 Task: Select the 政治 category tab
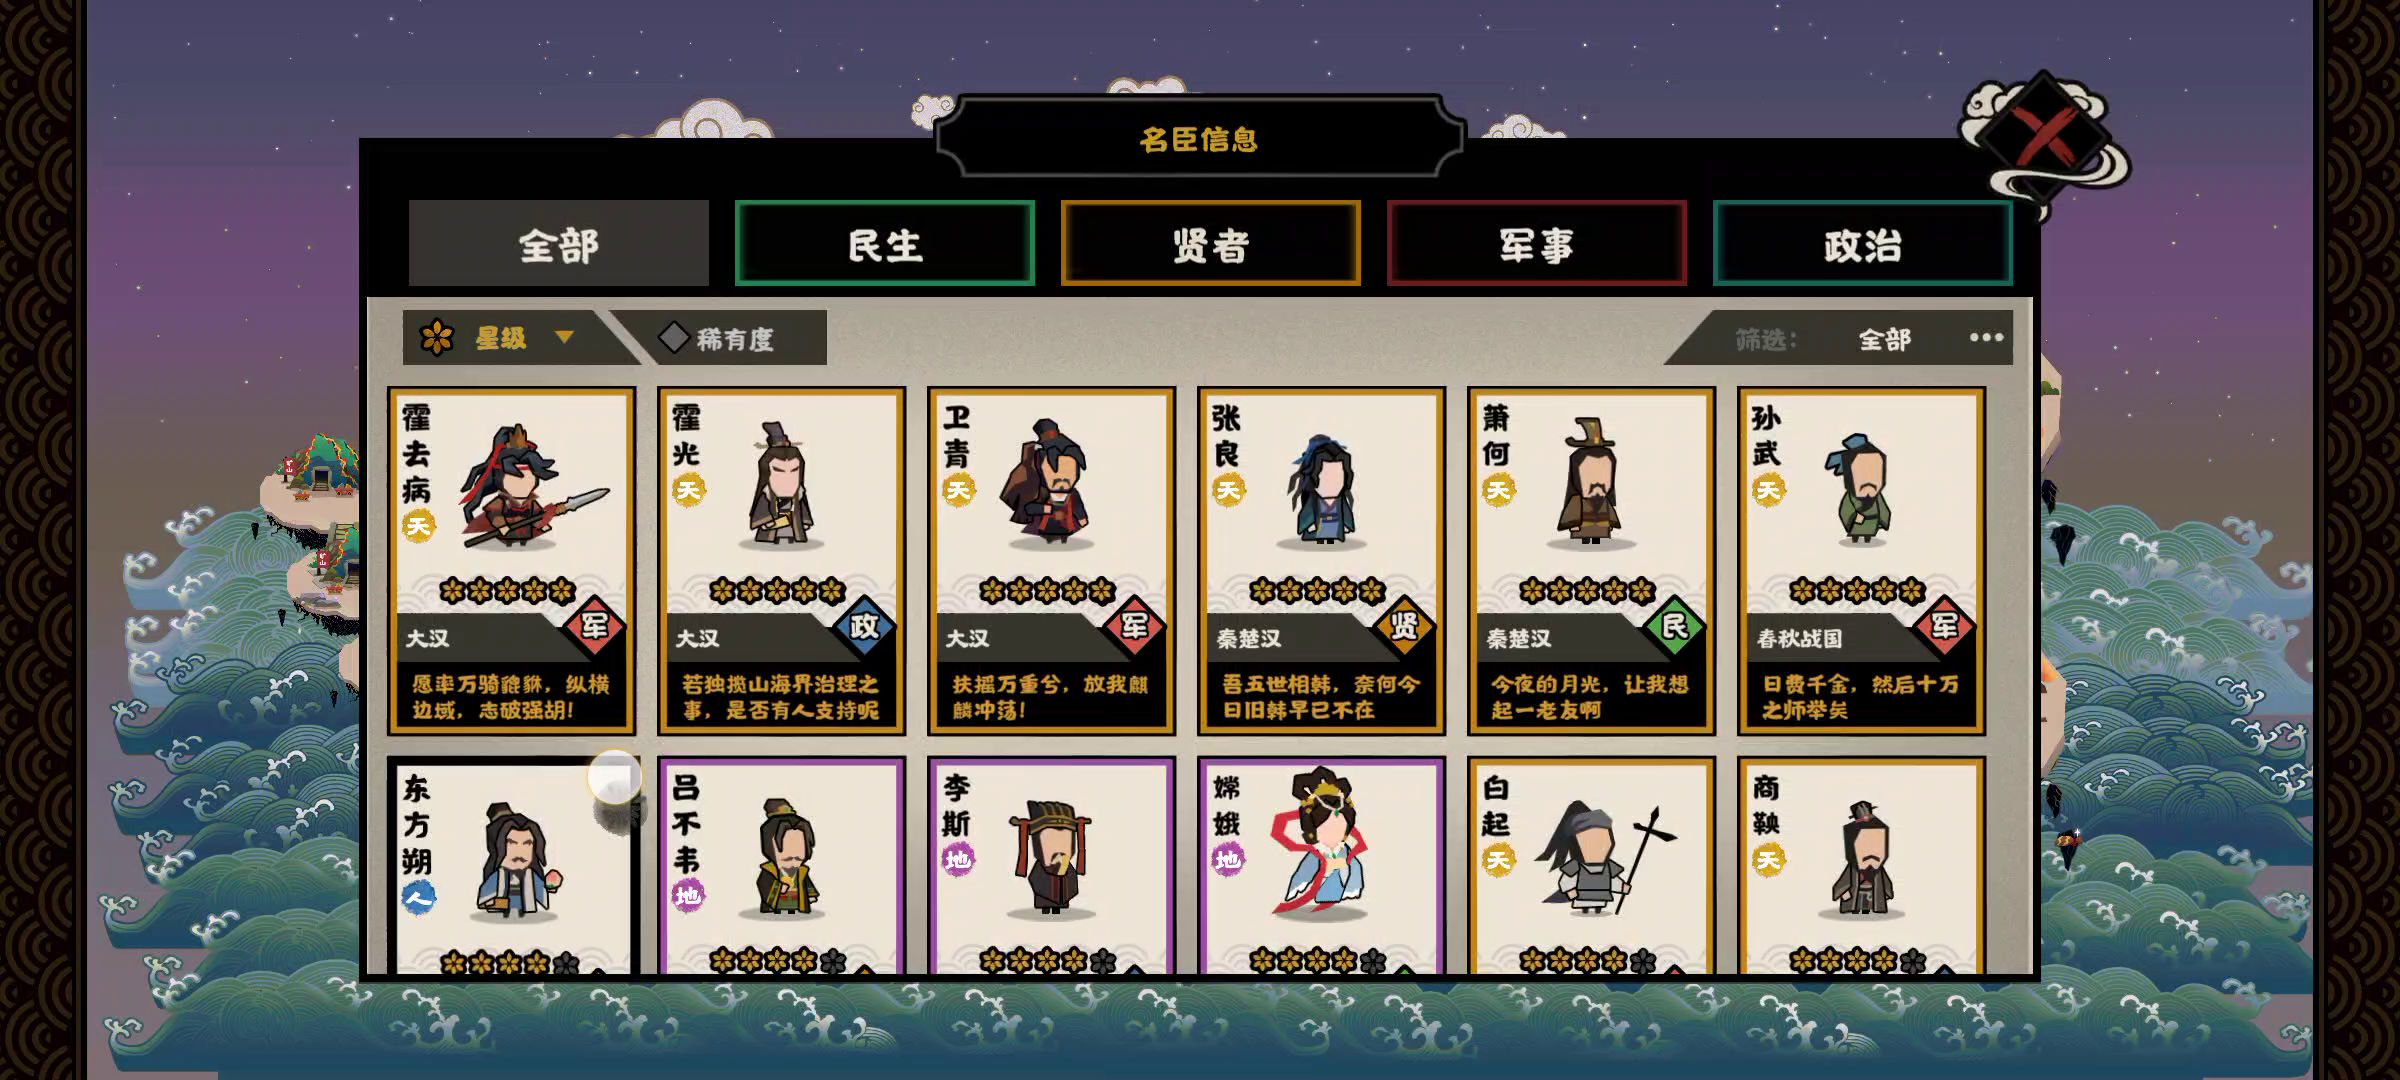click(x=1863, y=243)
